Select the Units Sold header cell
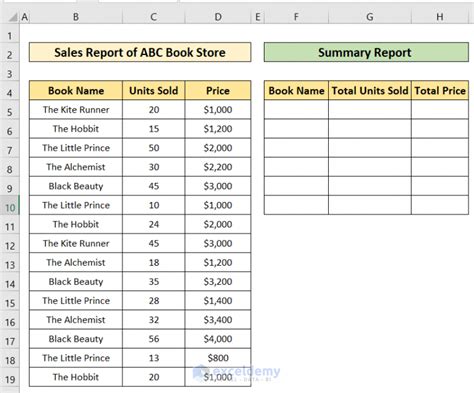The width and height of the screenshot is (474, 393). click(x=154, y=90)
